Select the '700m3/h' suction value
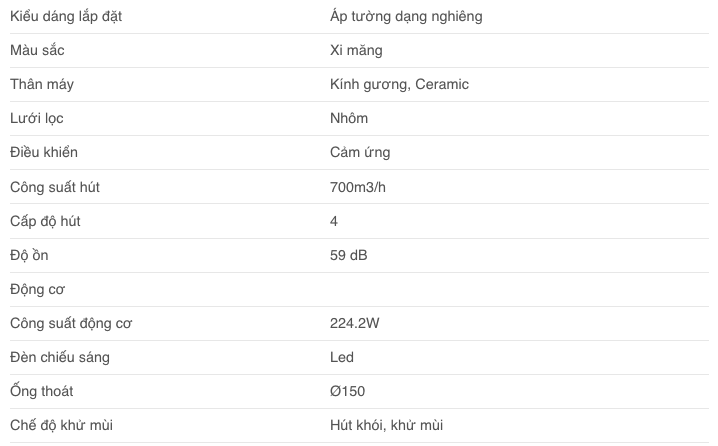Viewport: 718px width, 446px height. [x=358, y=187]
